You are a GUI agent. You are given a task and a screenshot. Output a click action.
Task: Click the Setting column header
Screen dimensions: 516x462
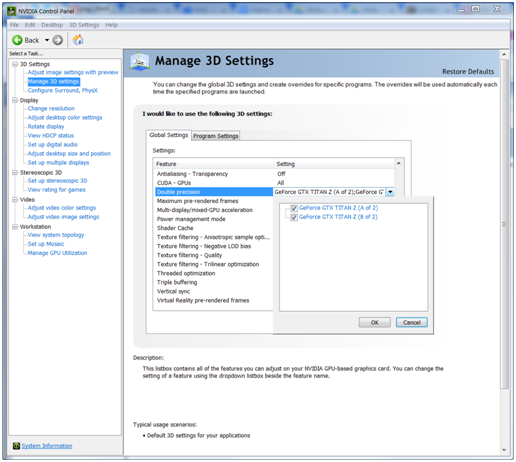pos(334,164)
